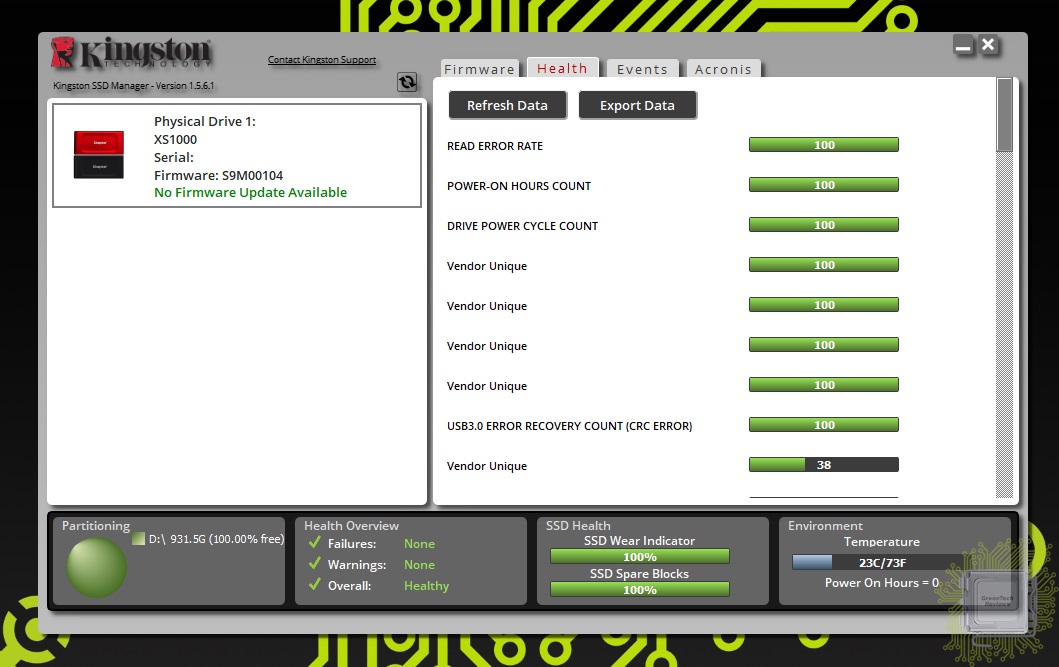
Task: Click the checkmark next to Failures
Action: tap(314, 544)
